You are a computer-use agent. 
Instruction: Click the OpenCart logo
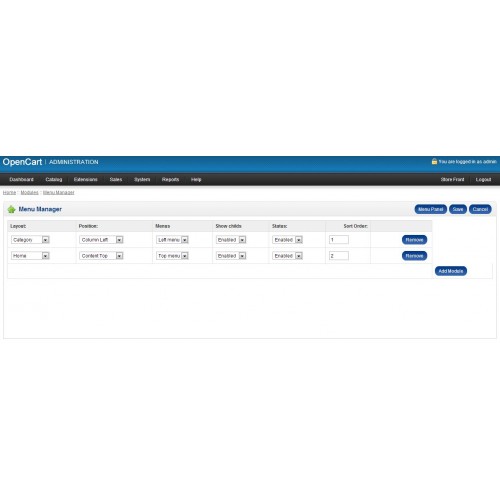[x=22, y=162]
